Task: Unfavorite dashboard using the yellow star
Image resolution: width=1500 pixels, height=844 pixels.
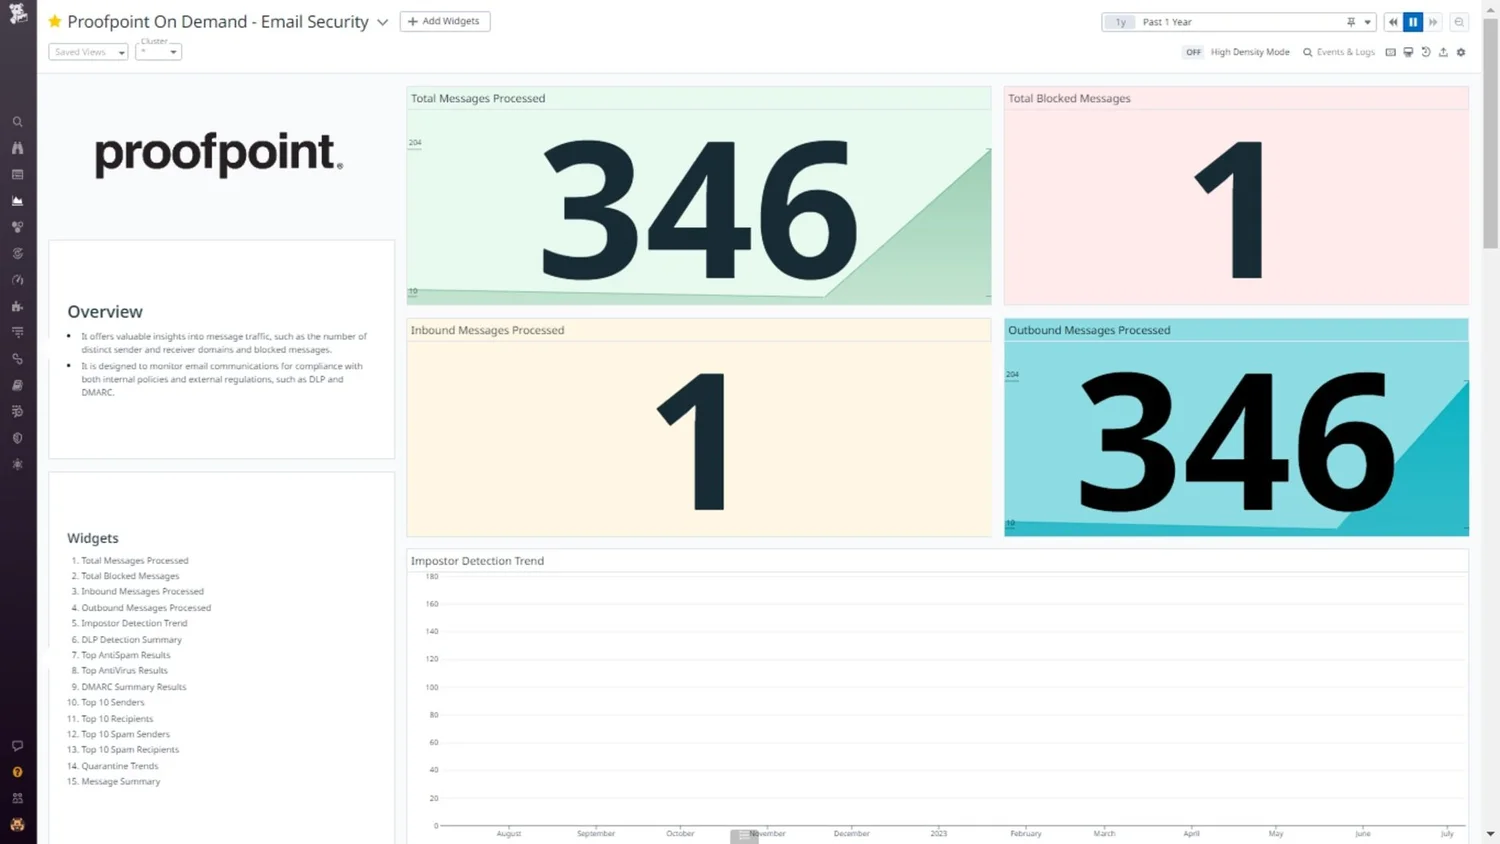Action: (55, 21)
